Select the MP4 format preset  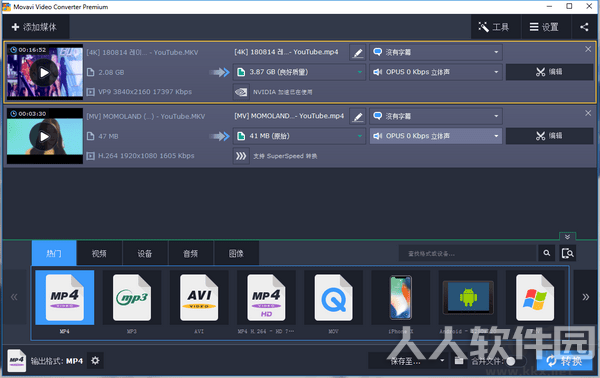tap(65, 302)
